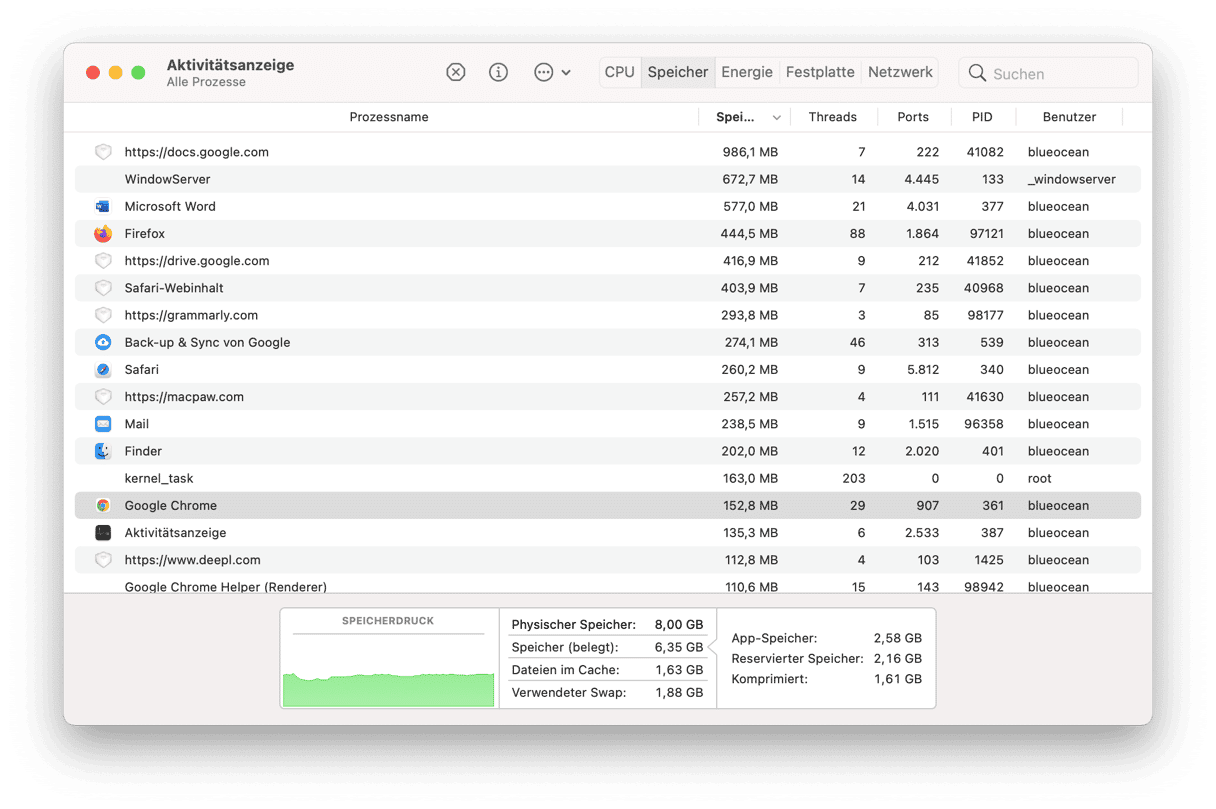
Task: Select the Safari-Webinhalt process name
Action: click(174, 288)
